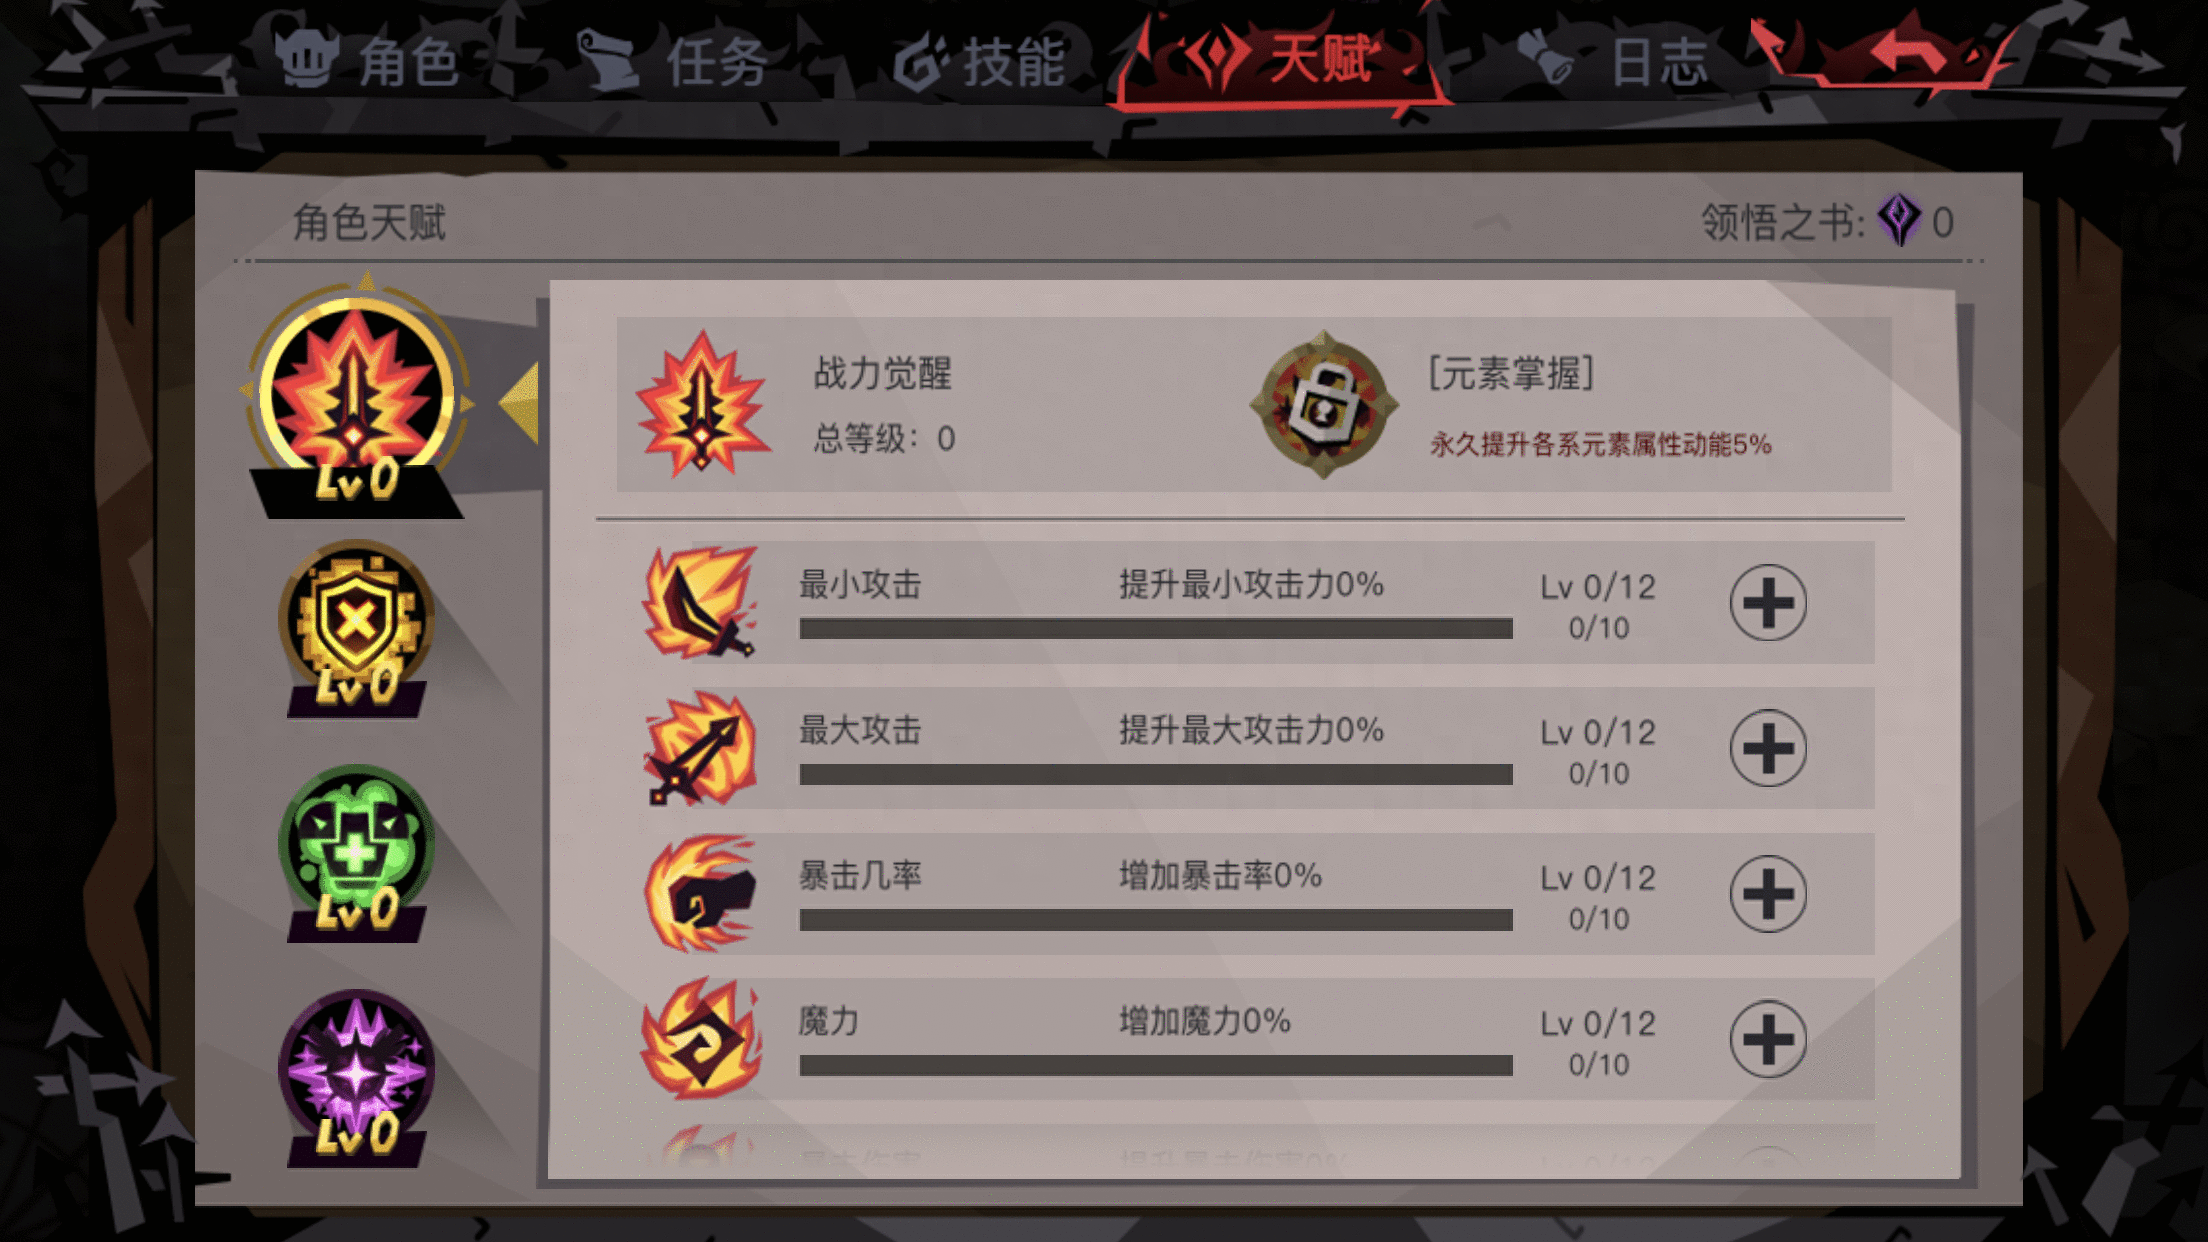This screenshot has height=1242, width=2208.
Task: Click the 最小攻击 flaming dagger icon
Action: click(x=700, y=601)
